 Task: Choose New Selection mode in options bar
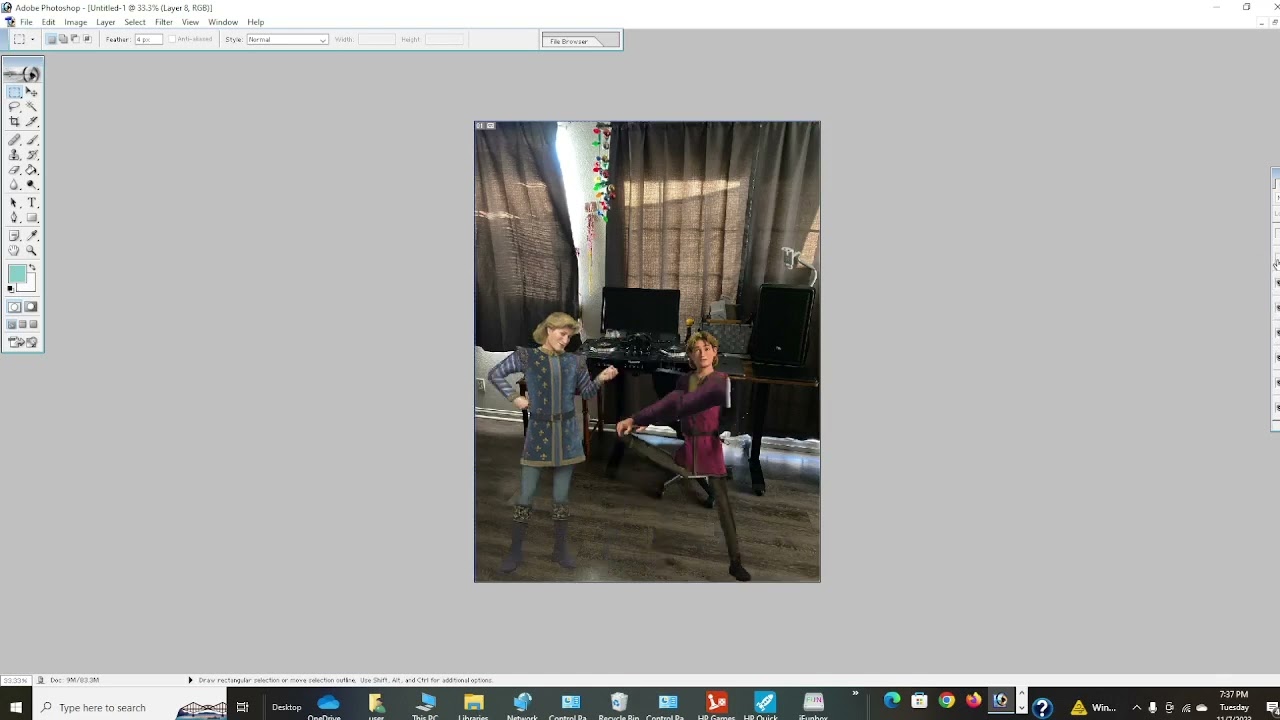coord(51,39)
